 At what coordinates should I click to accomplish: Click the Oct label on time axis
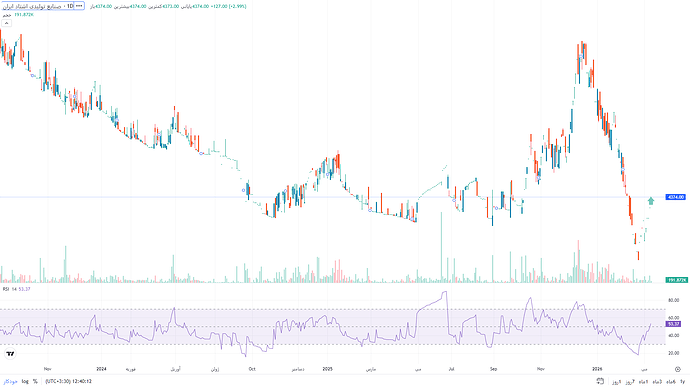(252, 369)
